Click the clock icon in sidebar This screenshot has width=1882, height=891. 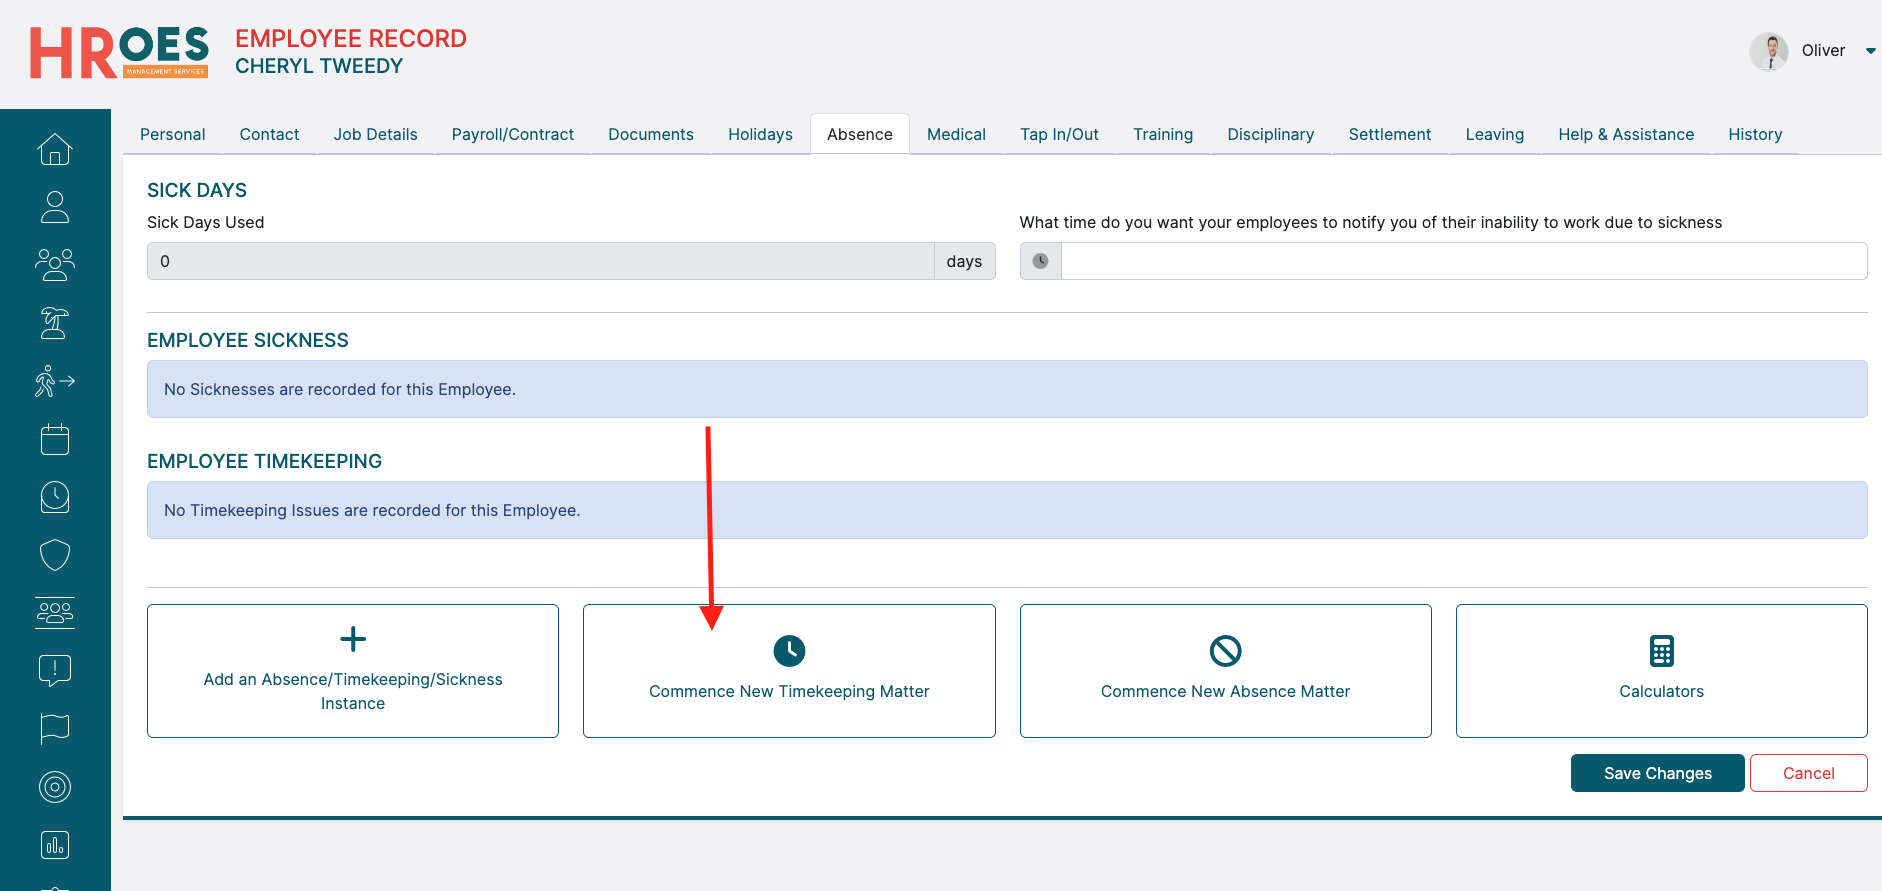point(55,497)
